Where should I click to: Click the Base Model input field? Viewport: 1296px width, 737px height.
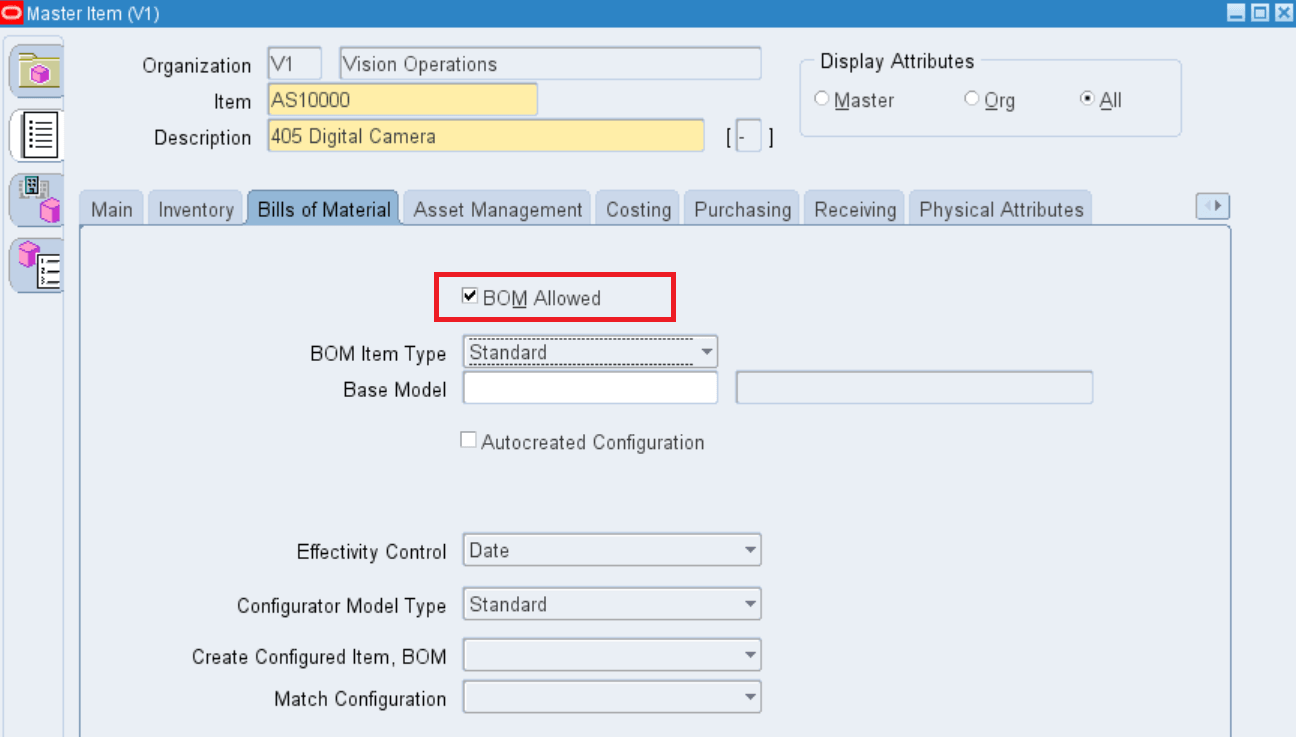click(589, 388)
